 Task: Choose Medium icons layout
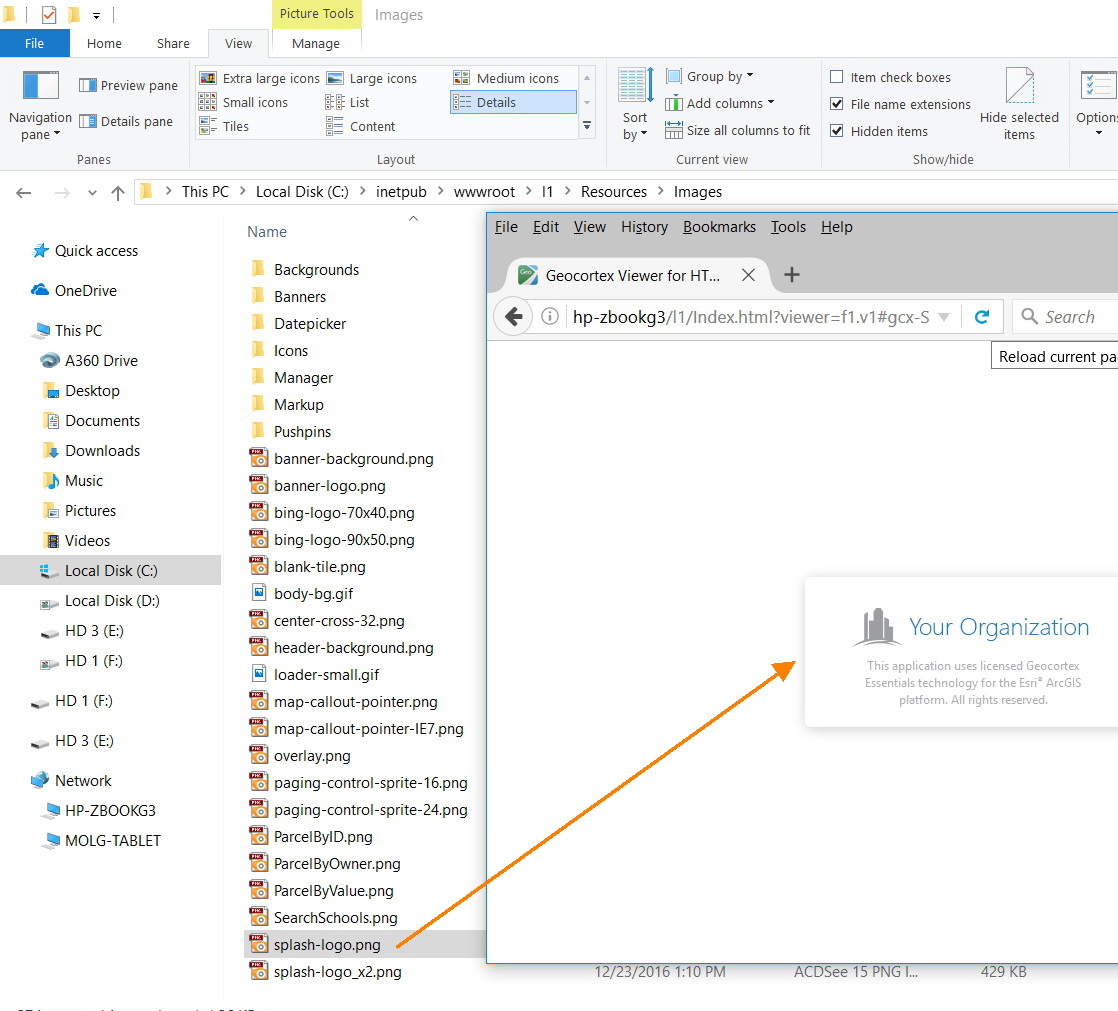pyautogui.click(x=507, y=78)
